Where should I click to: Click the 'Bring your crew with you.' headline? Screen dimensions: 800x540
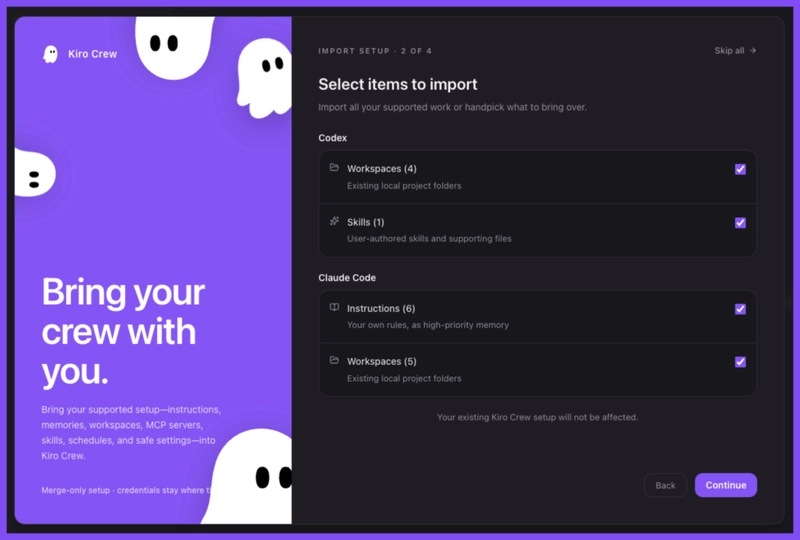click(x=123, y=332)
